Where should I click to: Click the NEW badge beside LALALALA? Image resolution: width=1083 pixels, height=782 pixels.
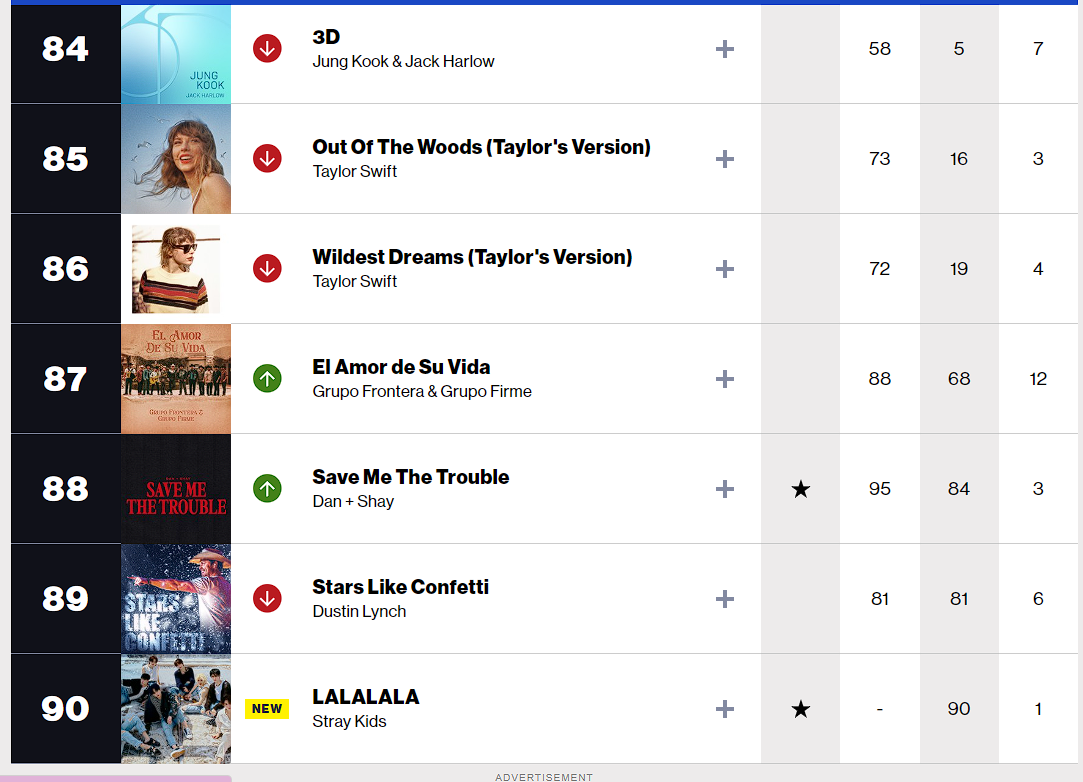[x=267, y=709]
